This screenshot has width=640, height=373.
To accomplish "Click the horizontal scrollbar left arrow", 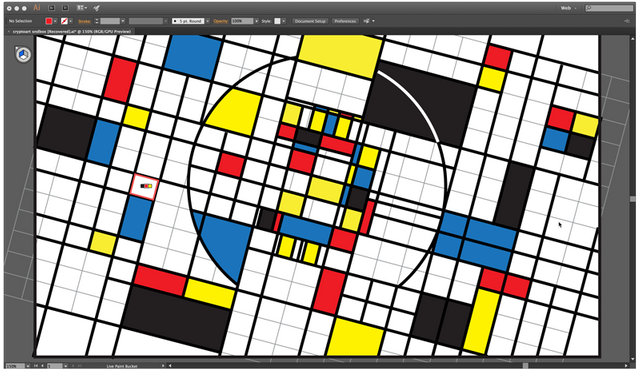I will pyautogui.click(x=170, y=366).
